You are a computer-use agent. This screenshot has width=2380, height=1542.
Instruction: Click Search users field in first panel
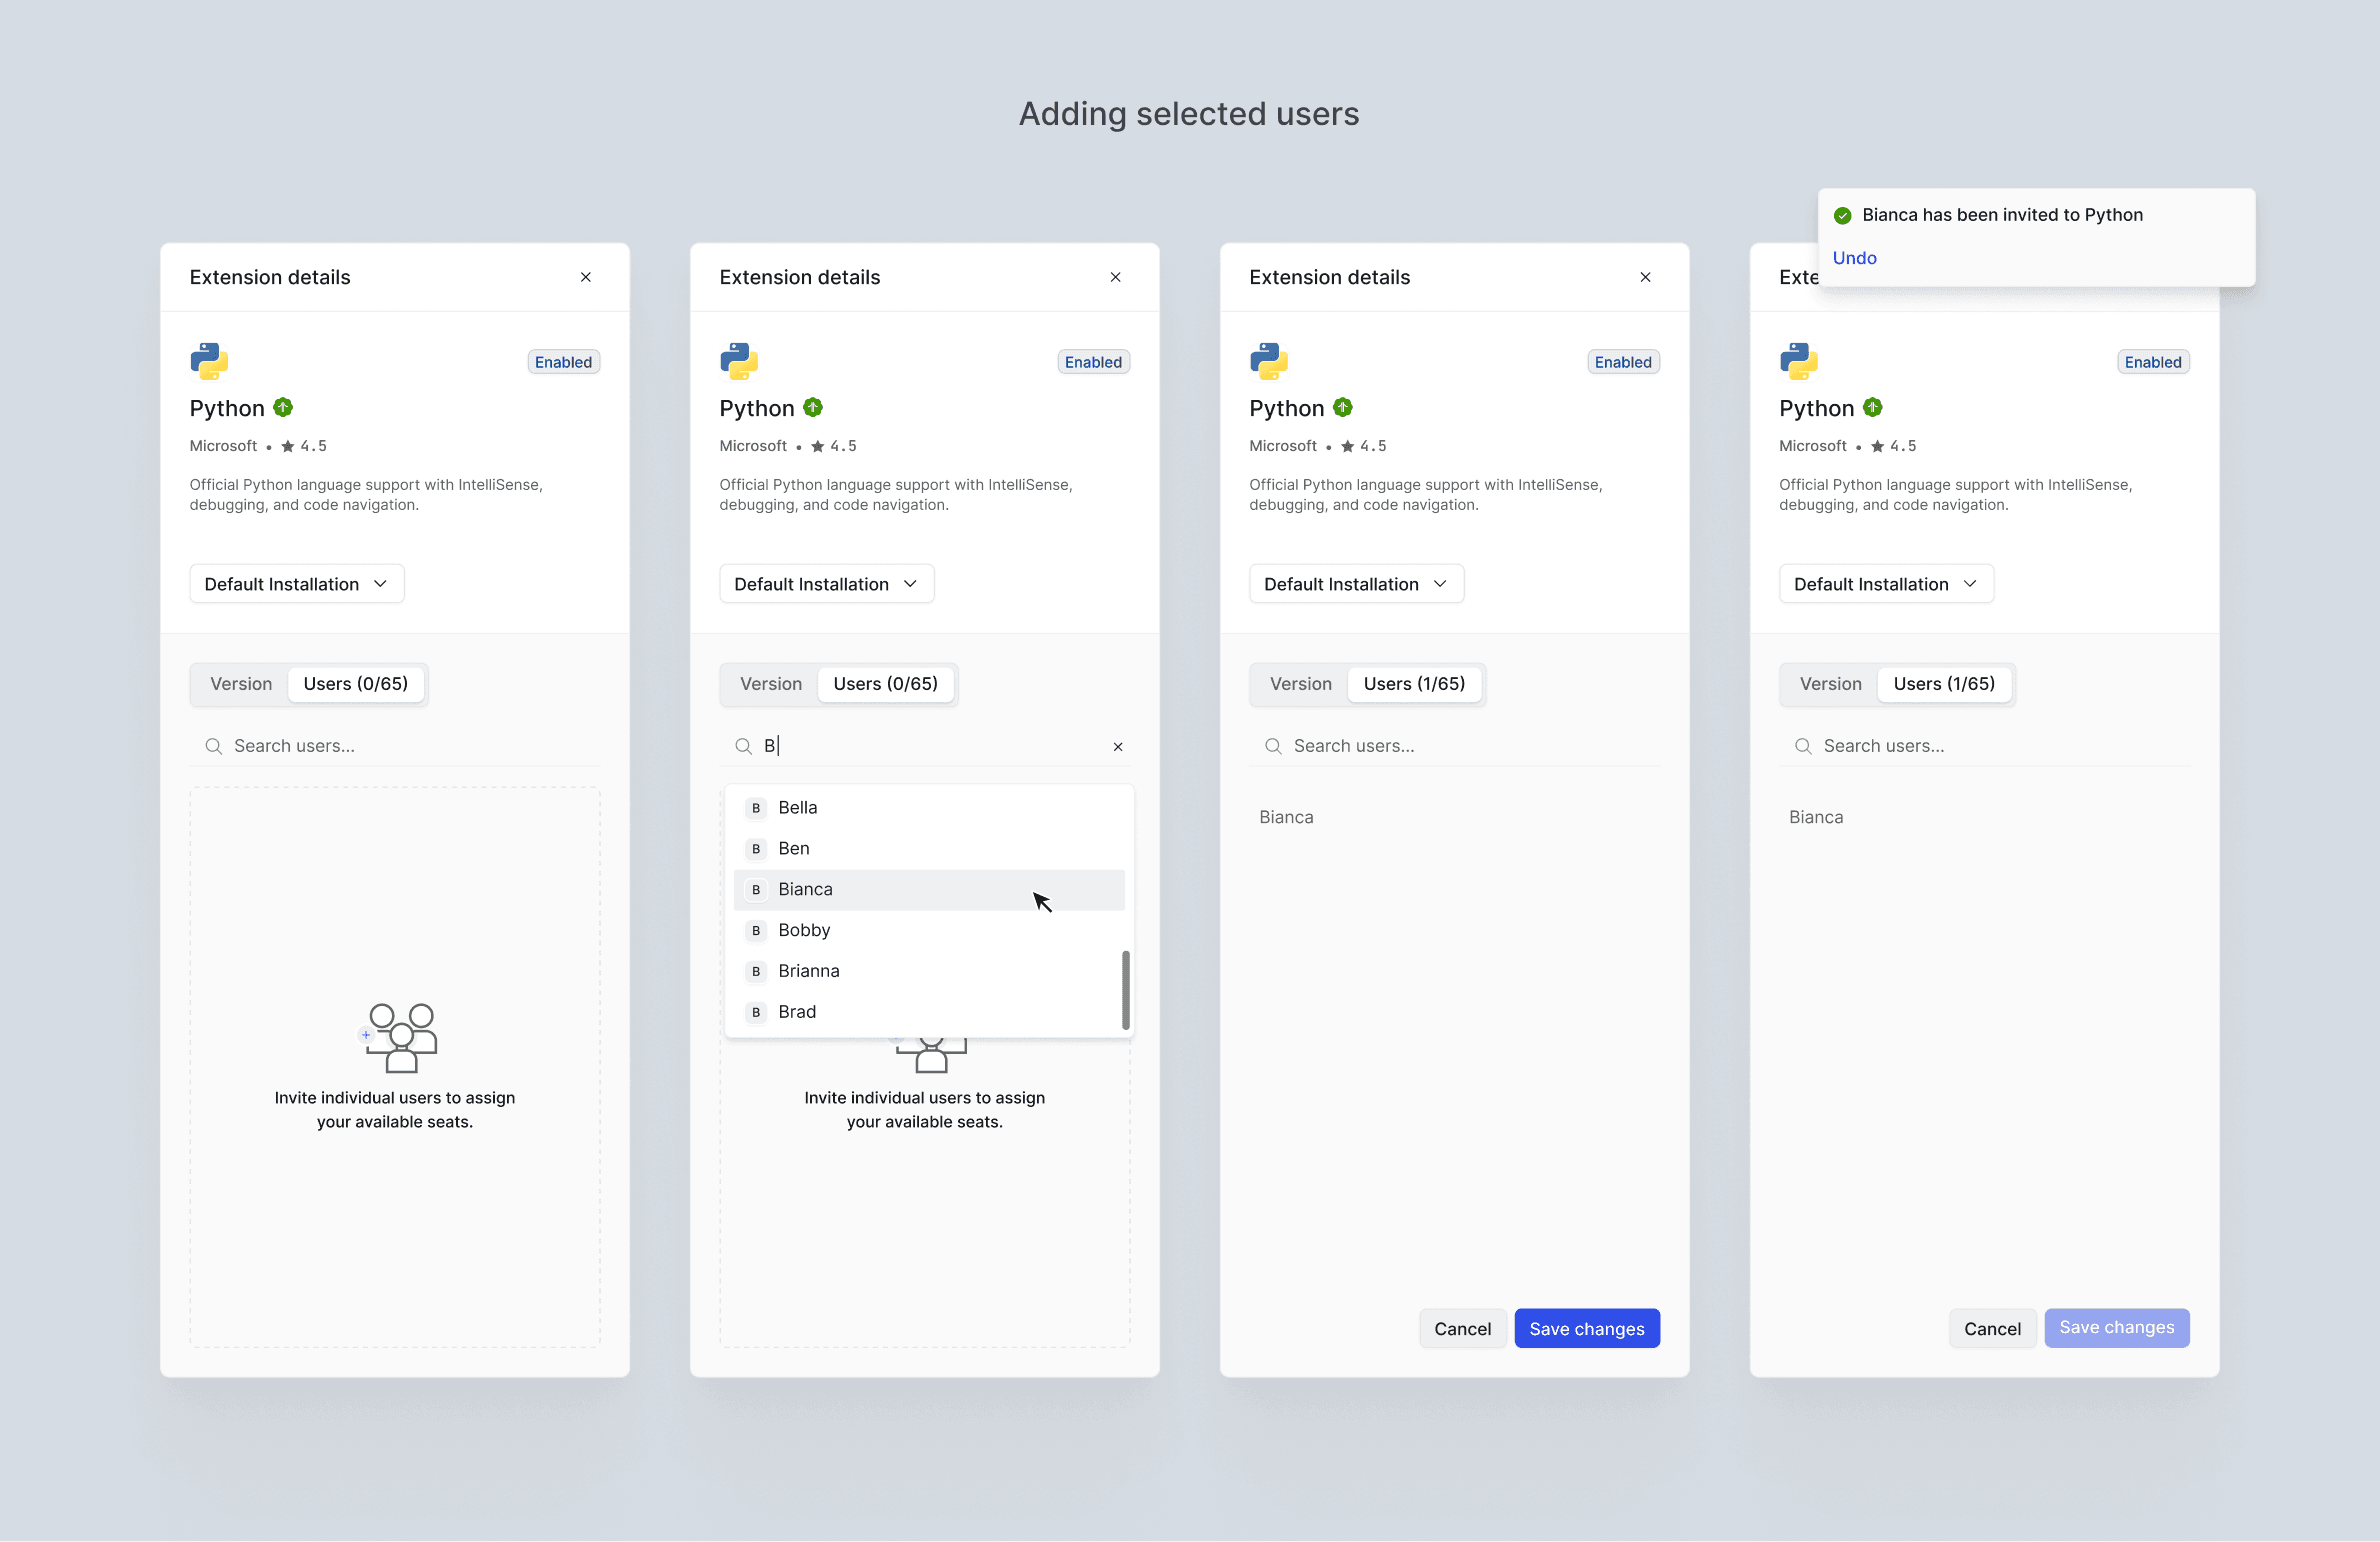point(400,746)
